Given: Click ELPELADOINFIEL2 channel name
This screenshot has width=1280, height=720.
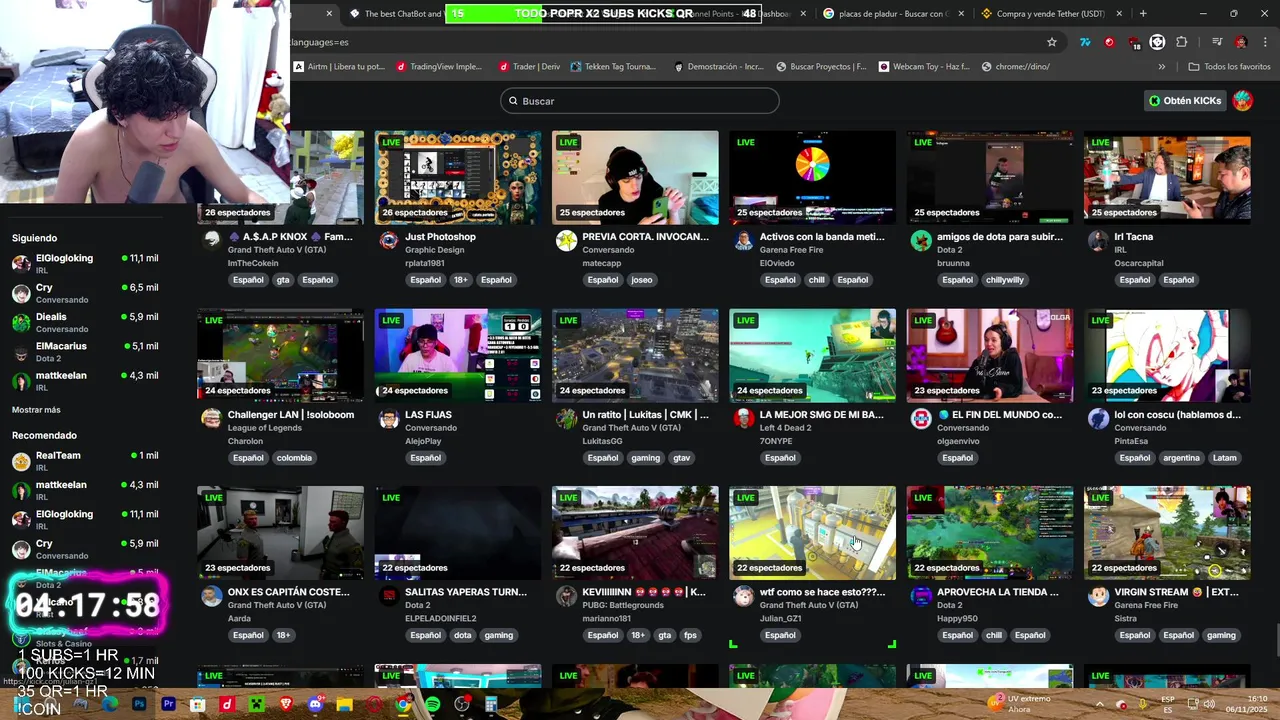Looking at the screenshot, I should pyautogui.click(x=441, y=618).
